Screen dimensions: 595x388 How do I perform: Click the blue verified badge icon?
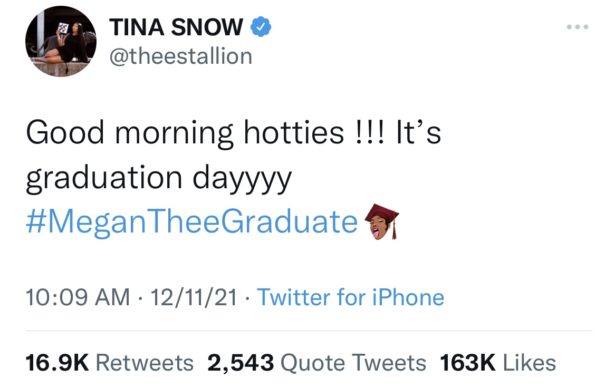click(x=260, y=27)
